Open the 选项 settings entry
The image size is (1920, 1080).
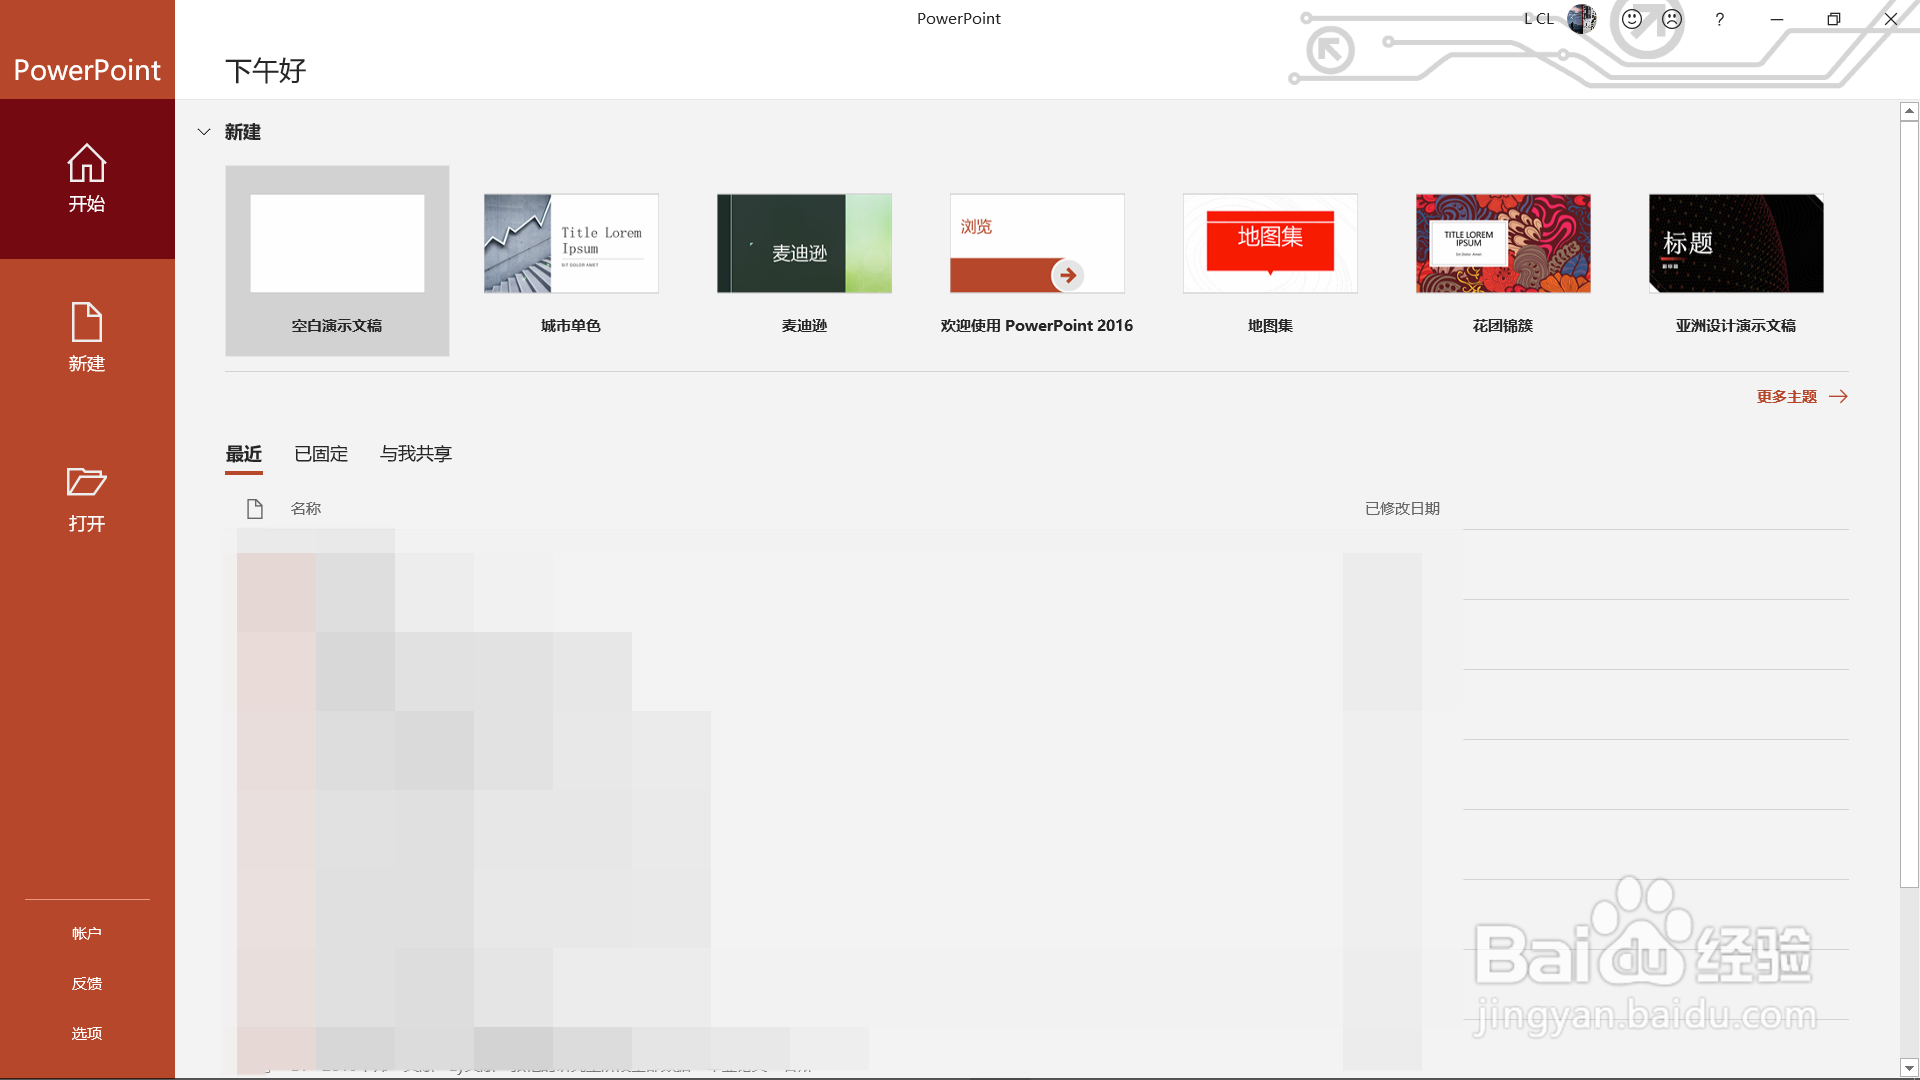click(x=87, y=1033)
